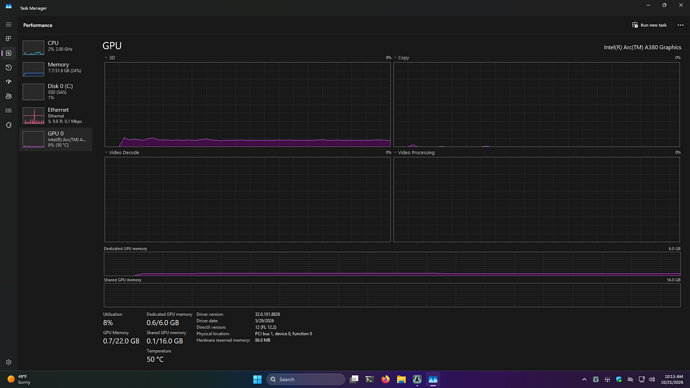Screen dimensions: 690x388
Task: Click the Dedicated GPU memory usage graph
Action: [392, 264]
